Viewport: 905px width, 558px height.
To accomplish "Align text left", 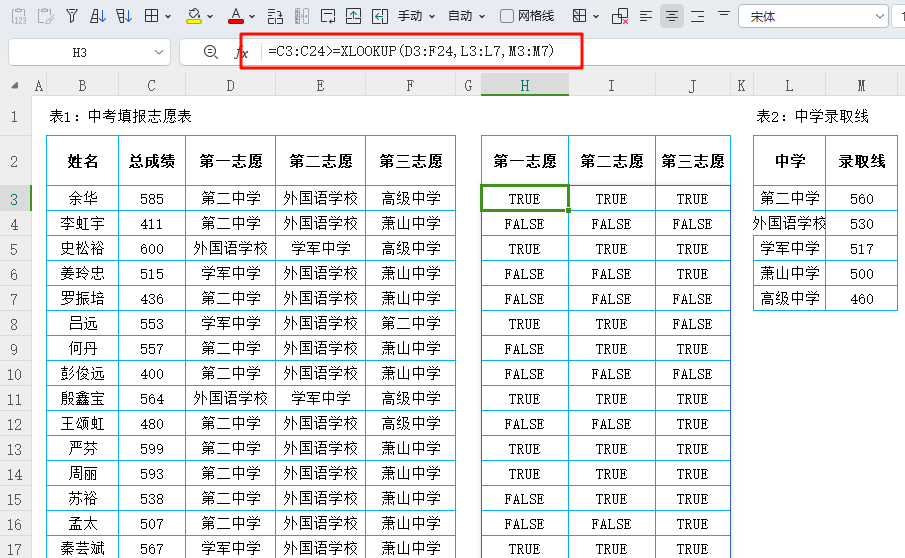I will click(646, 16).
